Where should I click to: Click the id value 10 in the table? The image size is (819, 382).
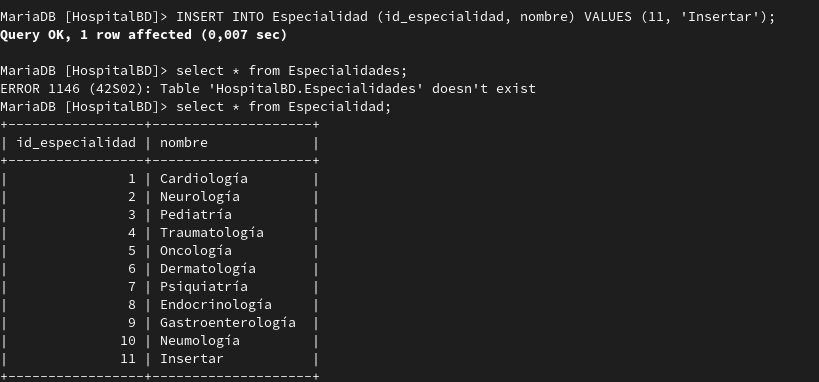[x=128, y=341]
